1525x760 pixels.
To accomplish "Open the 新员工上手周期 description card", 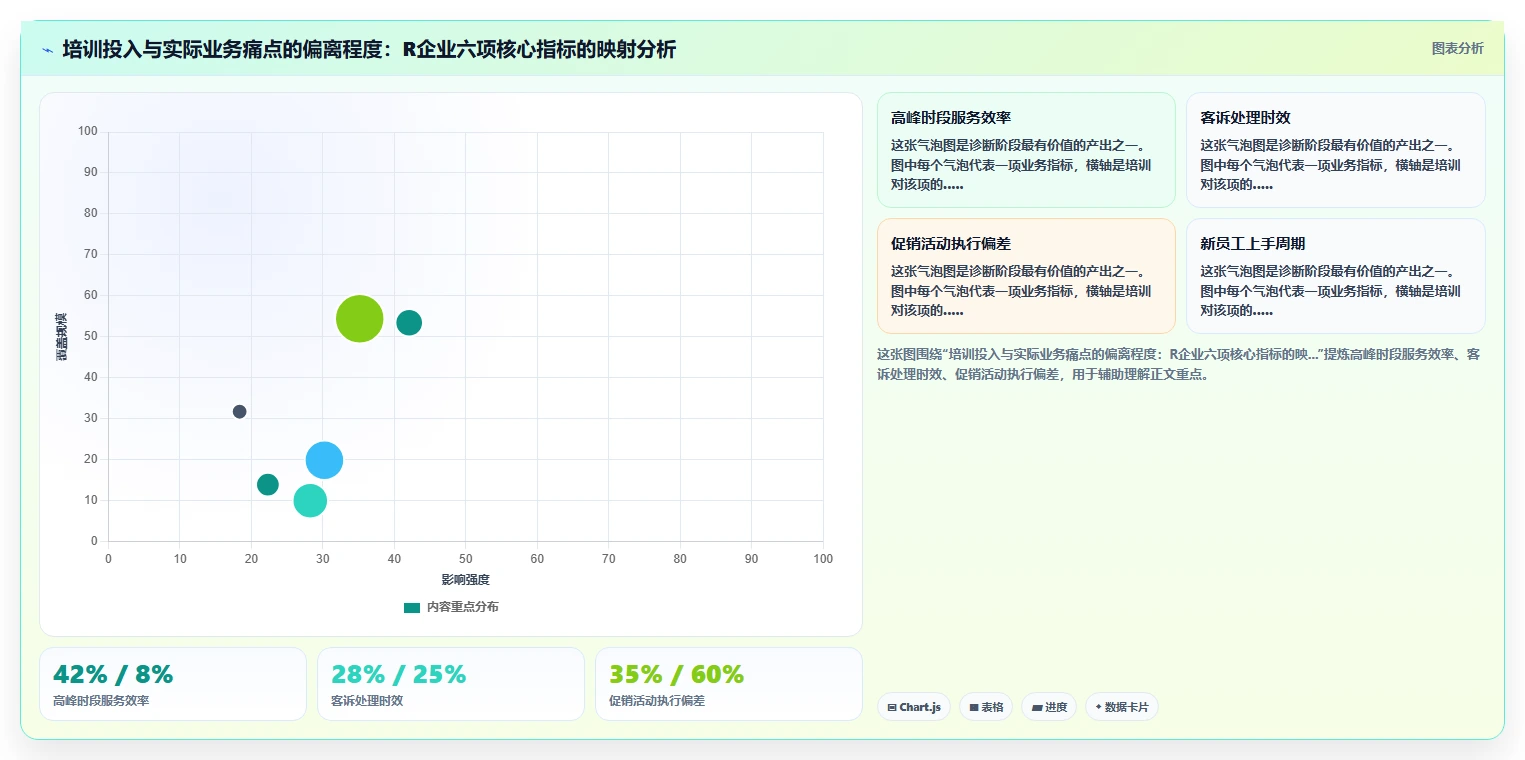I will pos(1335,276).
